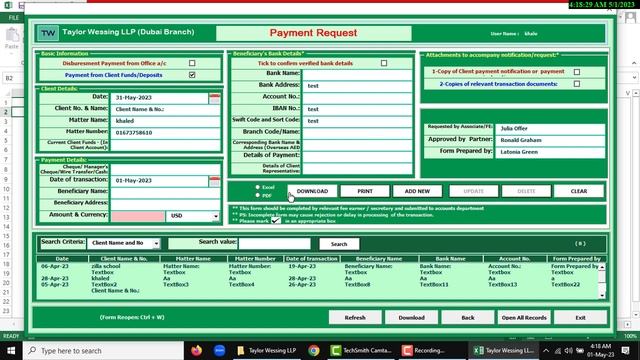Image resolution: width=640 pixels, height=360 pixels.
Task: Click the Matter Number field 01673758610
Action: (x=165, y=133)
